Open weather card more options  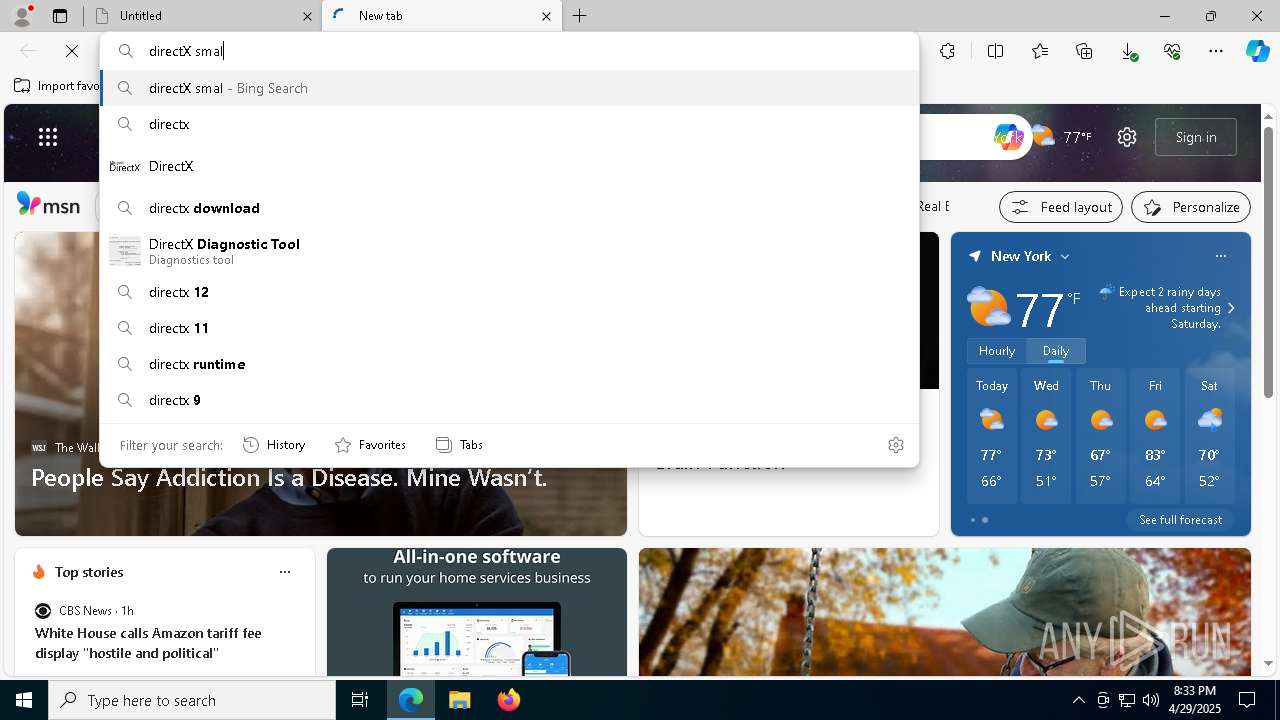tap(1221, 256)
